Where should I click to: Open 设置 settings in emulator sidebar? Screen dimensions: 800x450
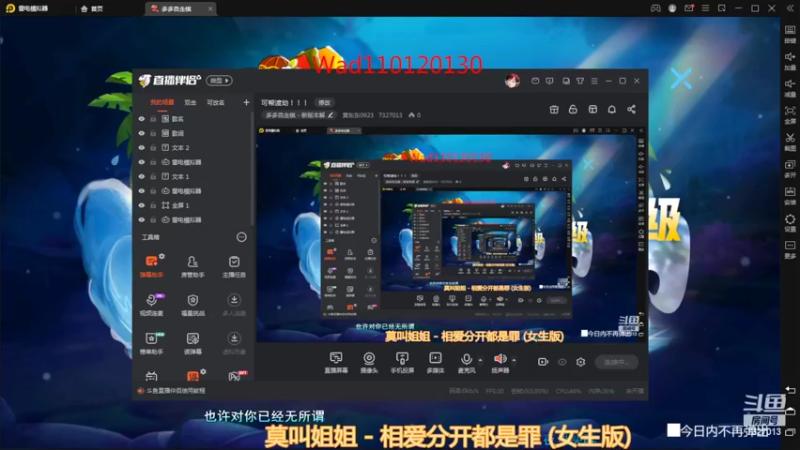point(790,223)
